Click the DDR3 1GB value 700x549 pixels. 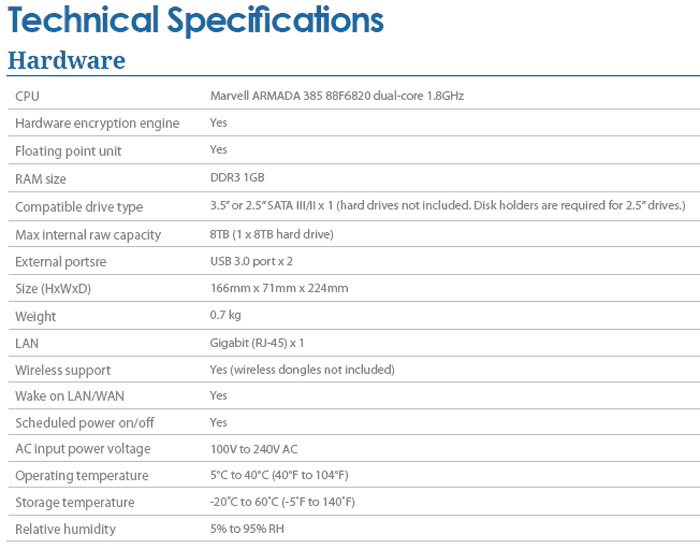[x=237, y=178]
